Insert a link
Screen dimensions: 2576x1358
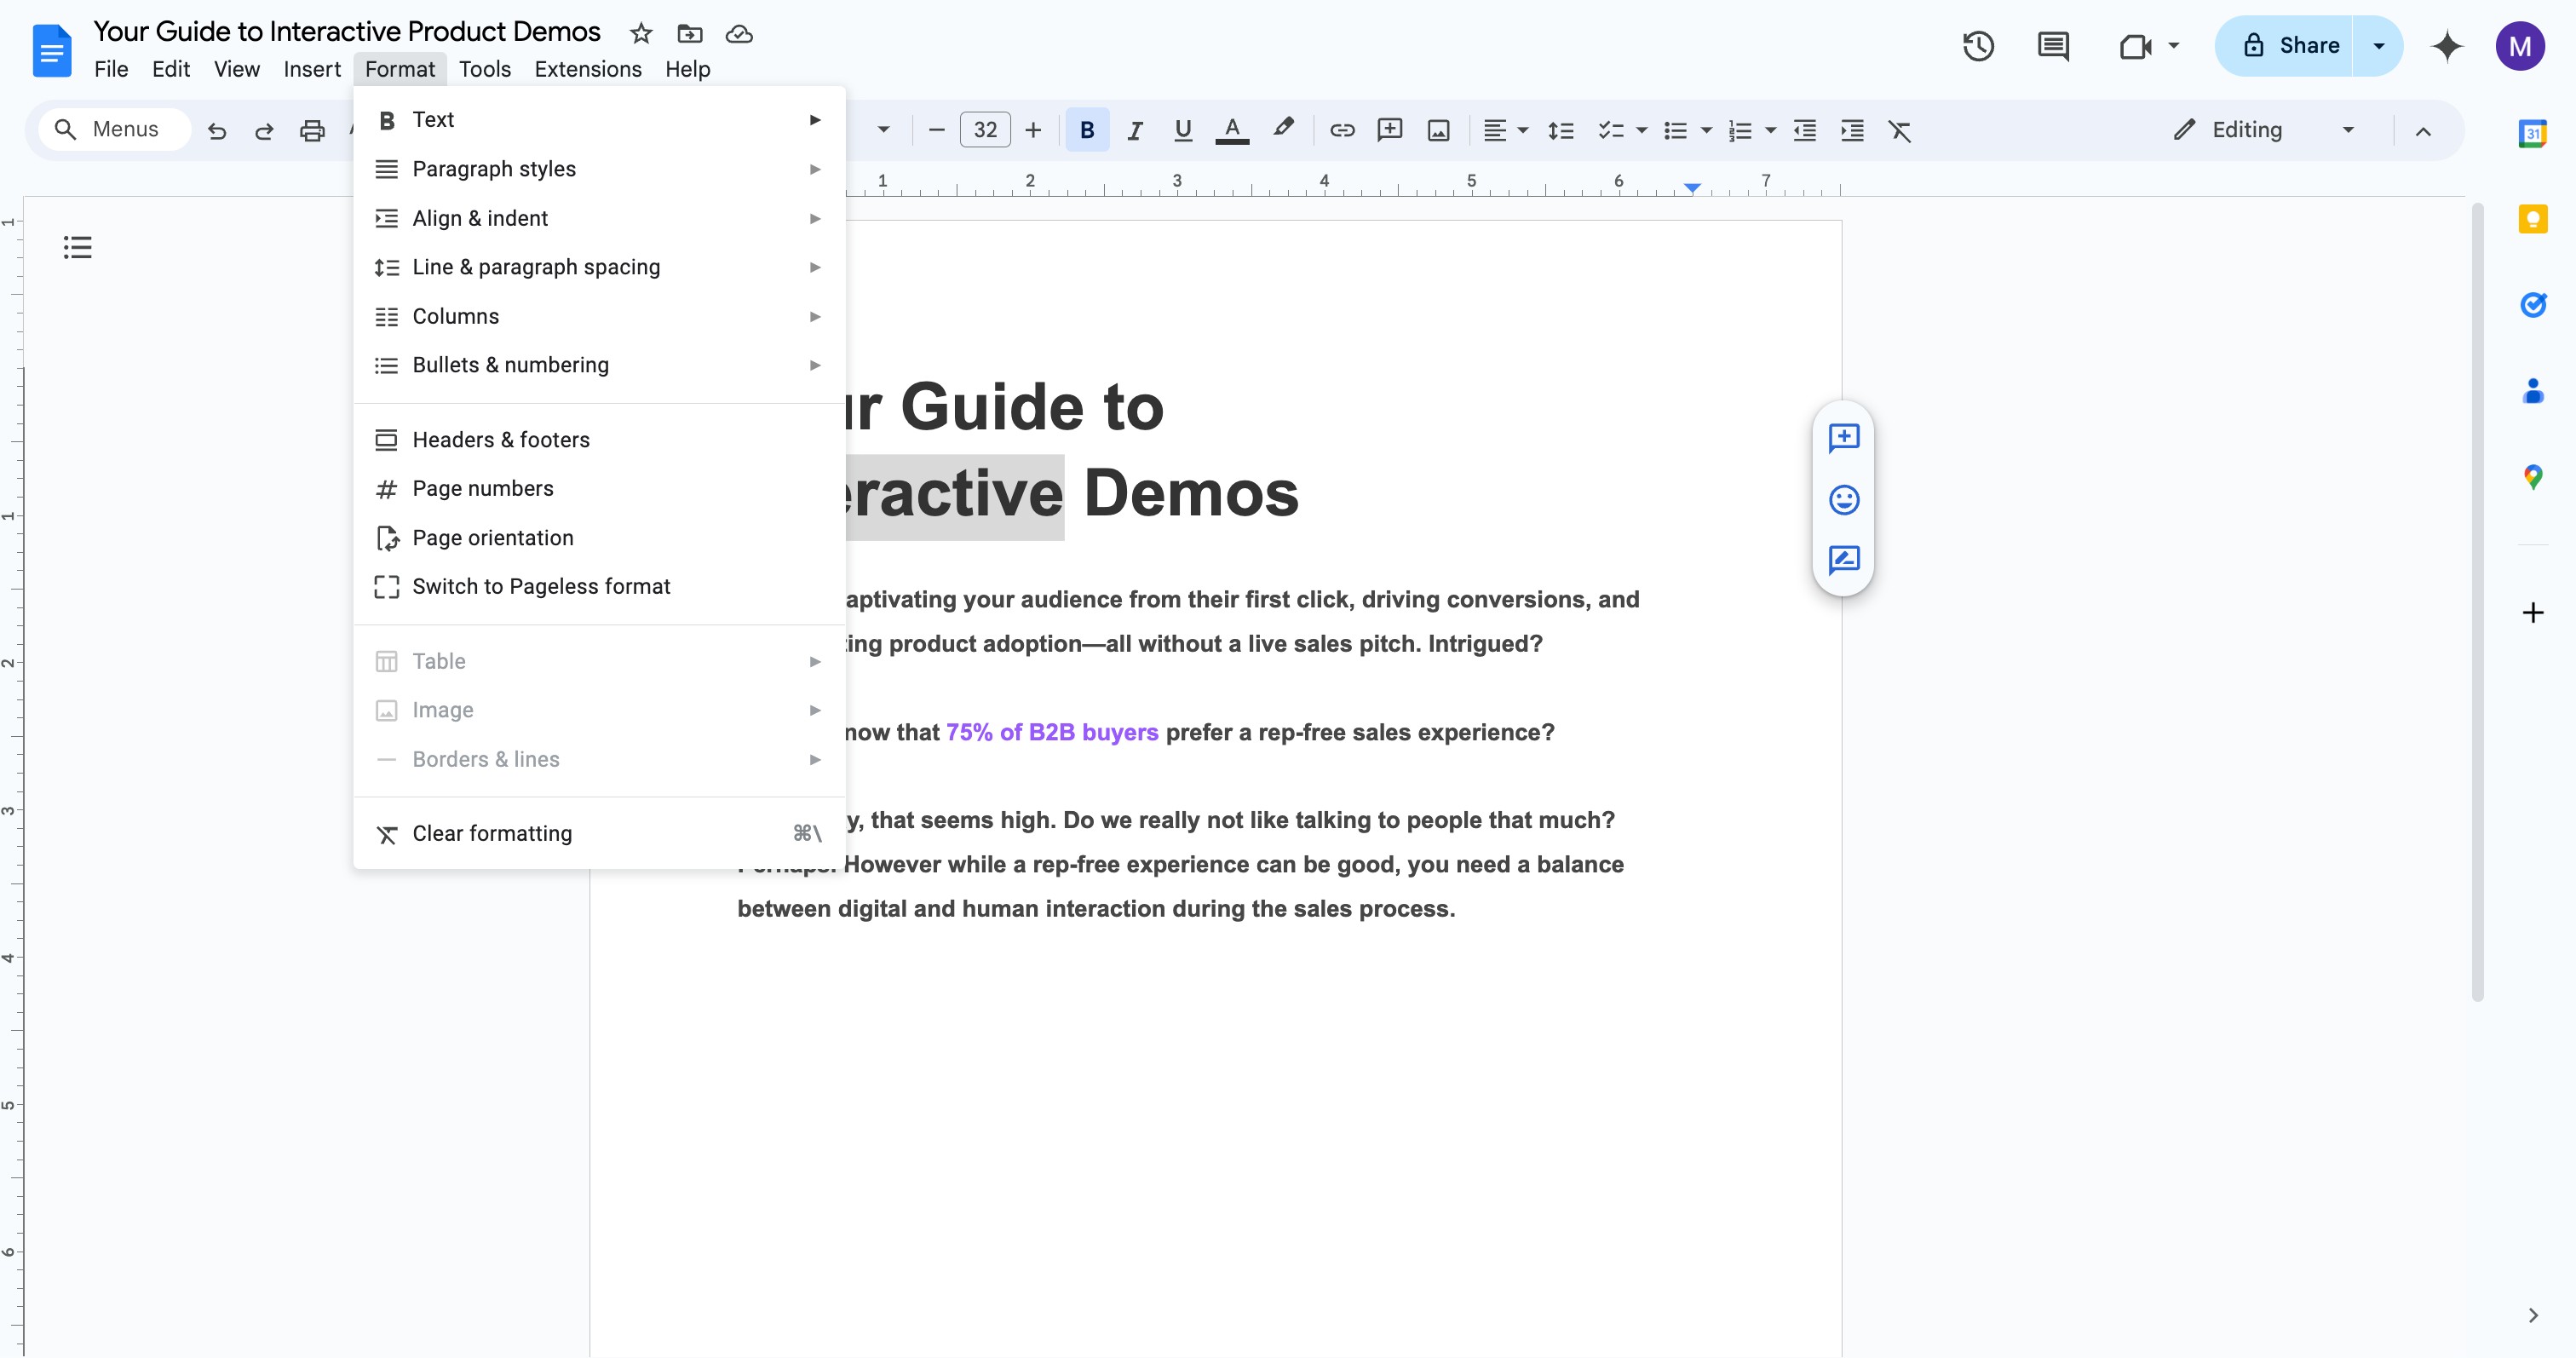(1342, 130)
